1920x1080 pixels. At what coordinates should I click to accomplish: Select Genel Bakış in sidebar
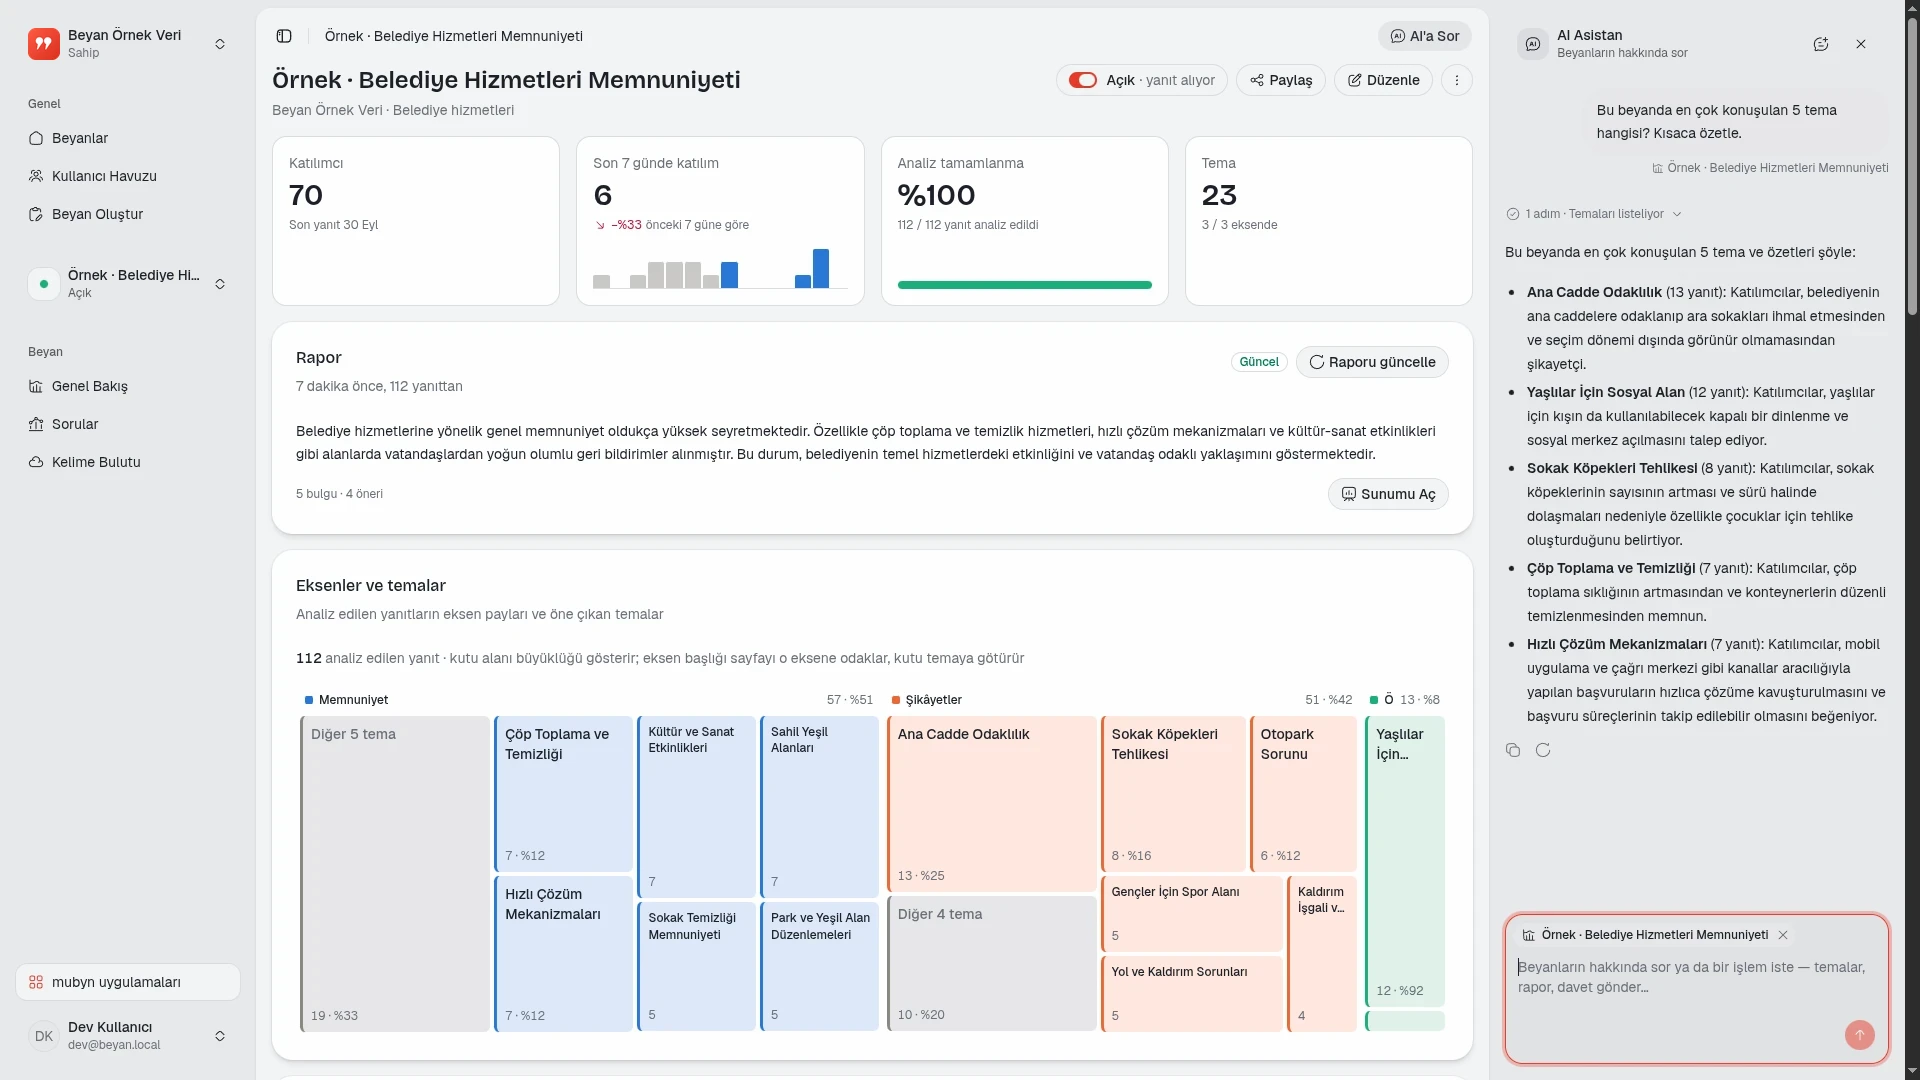click(x=128, y=386)
